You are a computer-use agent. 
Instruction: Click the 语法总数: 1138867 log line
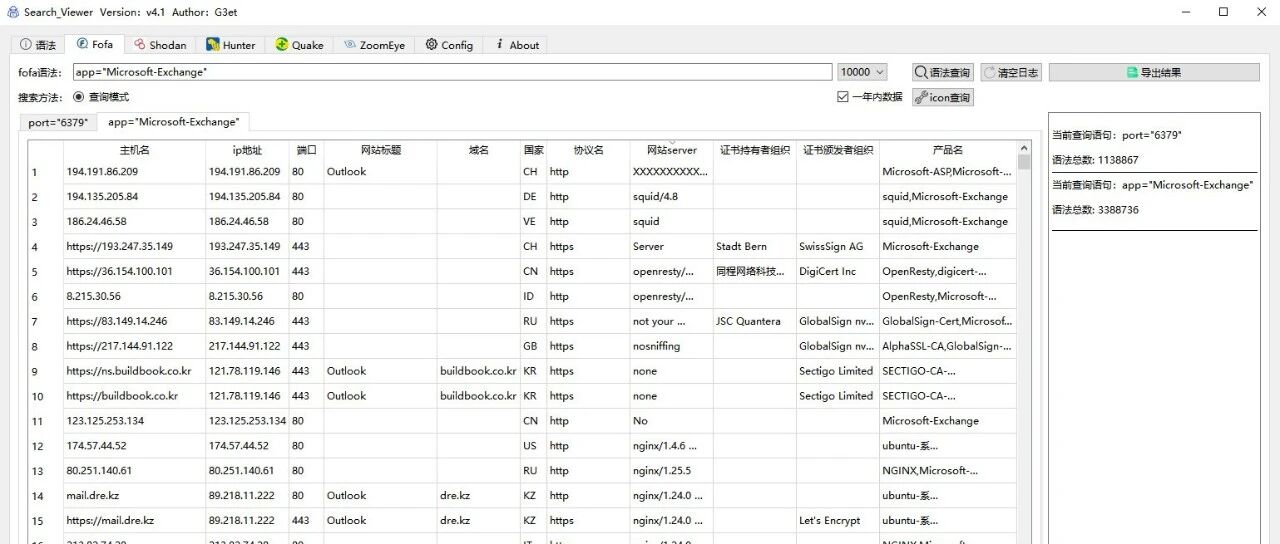(1095, 160)
